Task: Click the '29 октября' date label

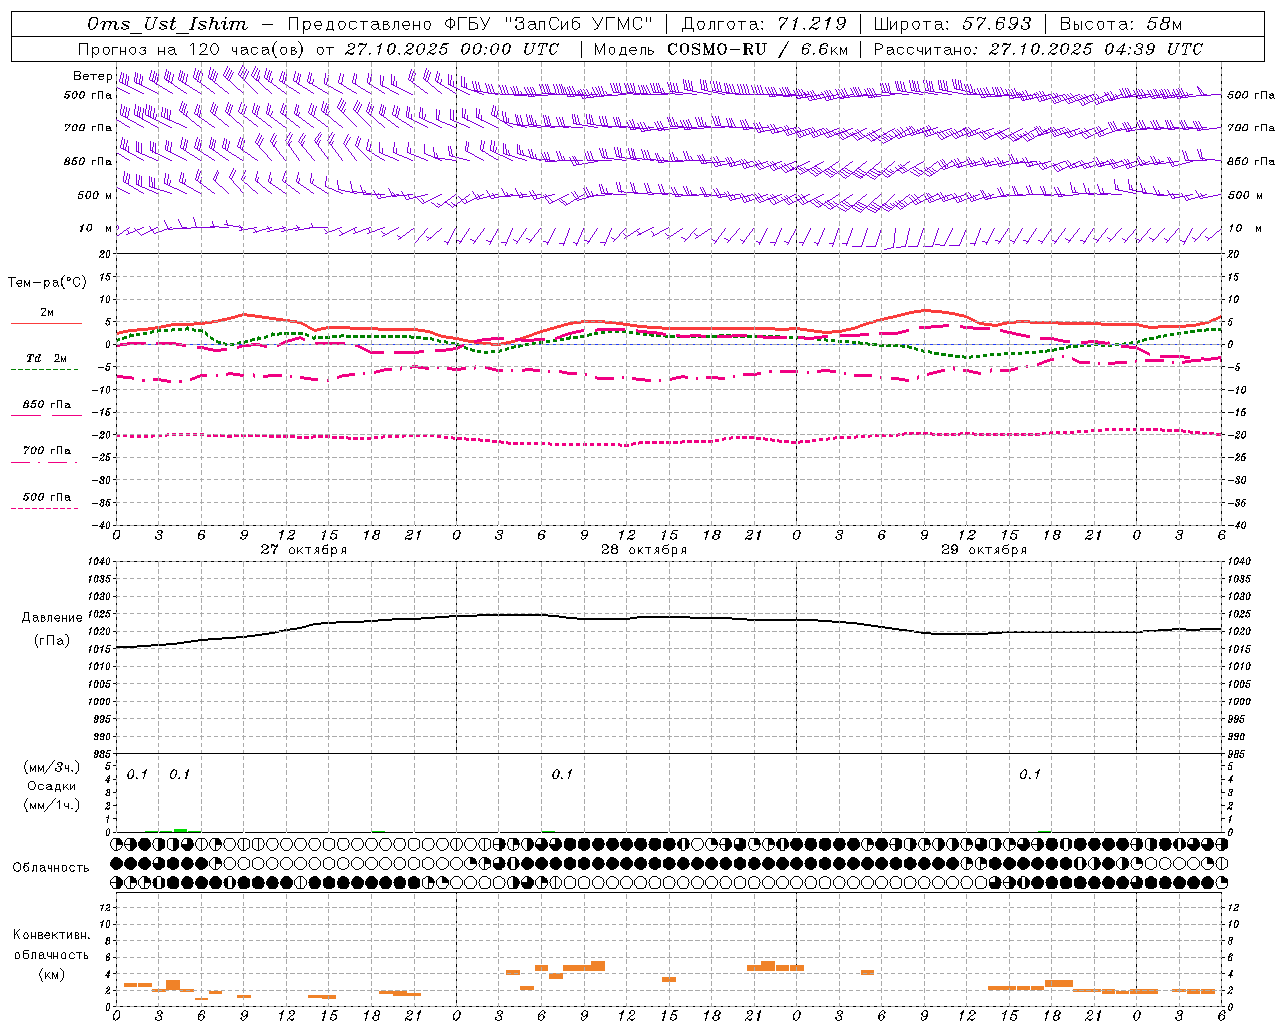Action: 984,550
